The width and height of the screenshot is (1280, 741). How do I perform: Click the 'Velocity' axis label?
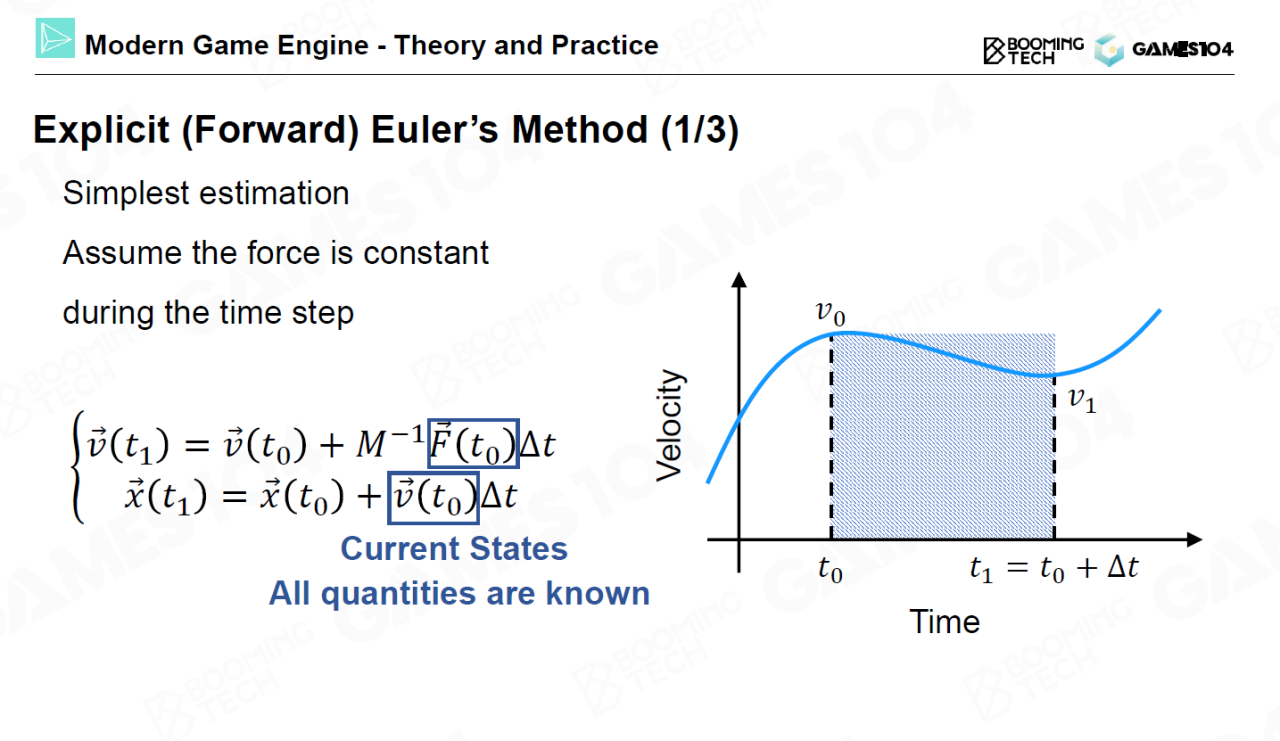coord(671,425)
